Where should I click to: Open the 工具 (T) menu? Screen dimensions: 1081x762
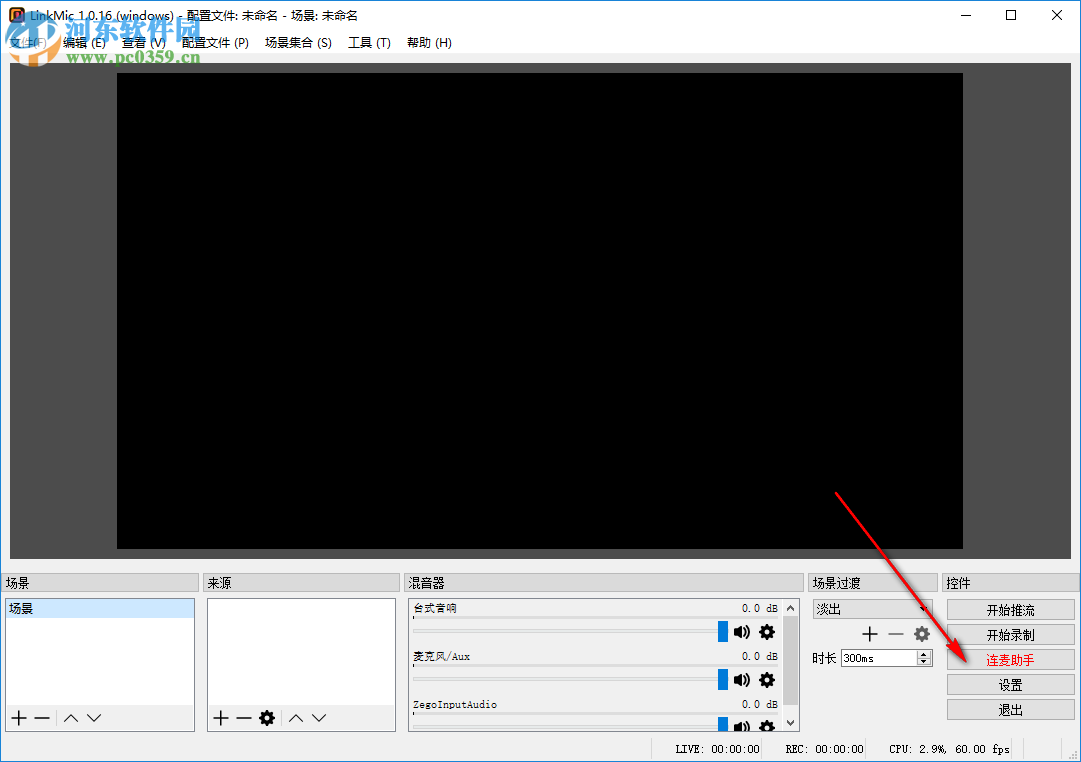click(370, 43)
